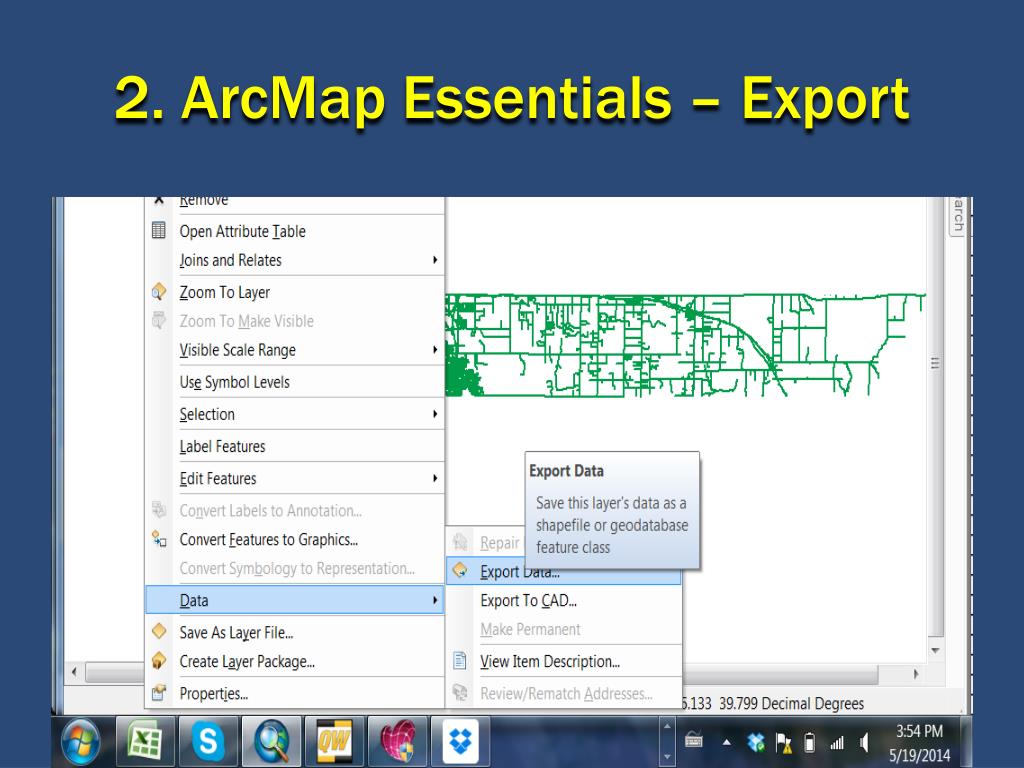Expand the Selection submenu arrow
Viewport: 1024px width, 768px height.
(x=435, y=413)
